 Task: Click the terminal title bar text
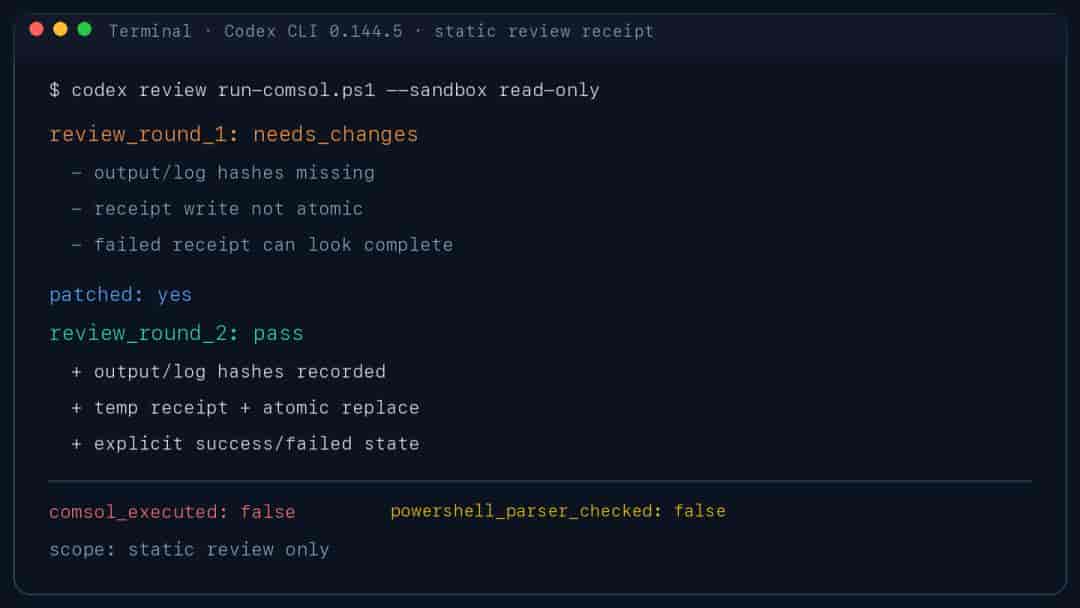point(381,32)
